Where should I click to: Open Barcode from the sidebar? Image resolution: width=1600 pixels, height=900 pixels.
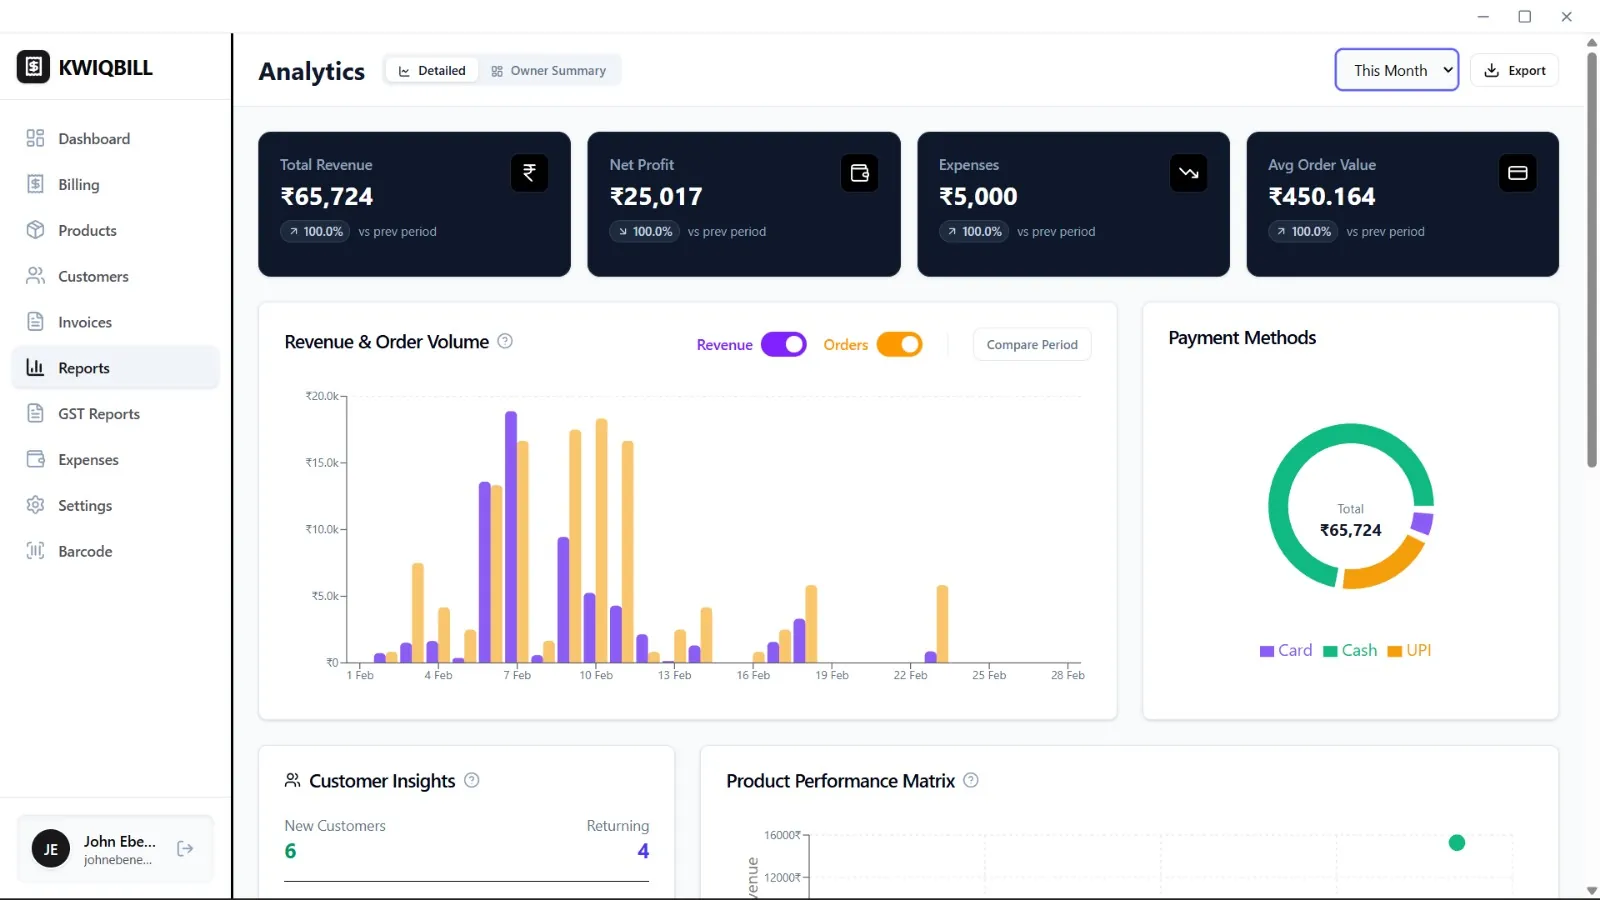click(x=85, y=551)
